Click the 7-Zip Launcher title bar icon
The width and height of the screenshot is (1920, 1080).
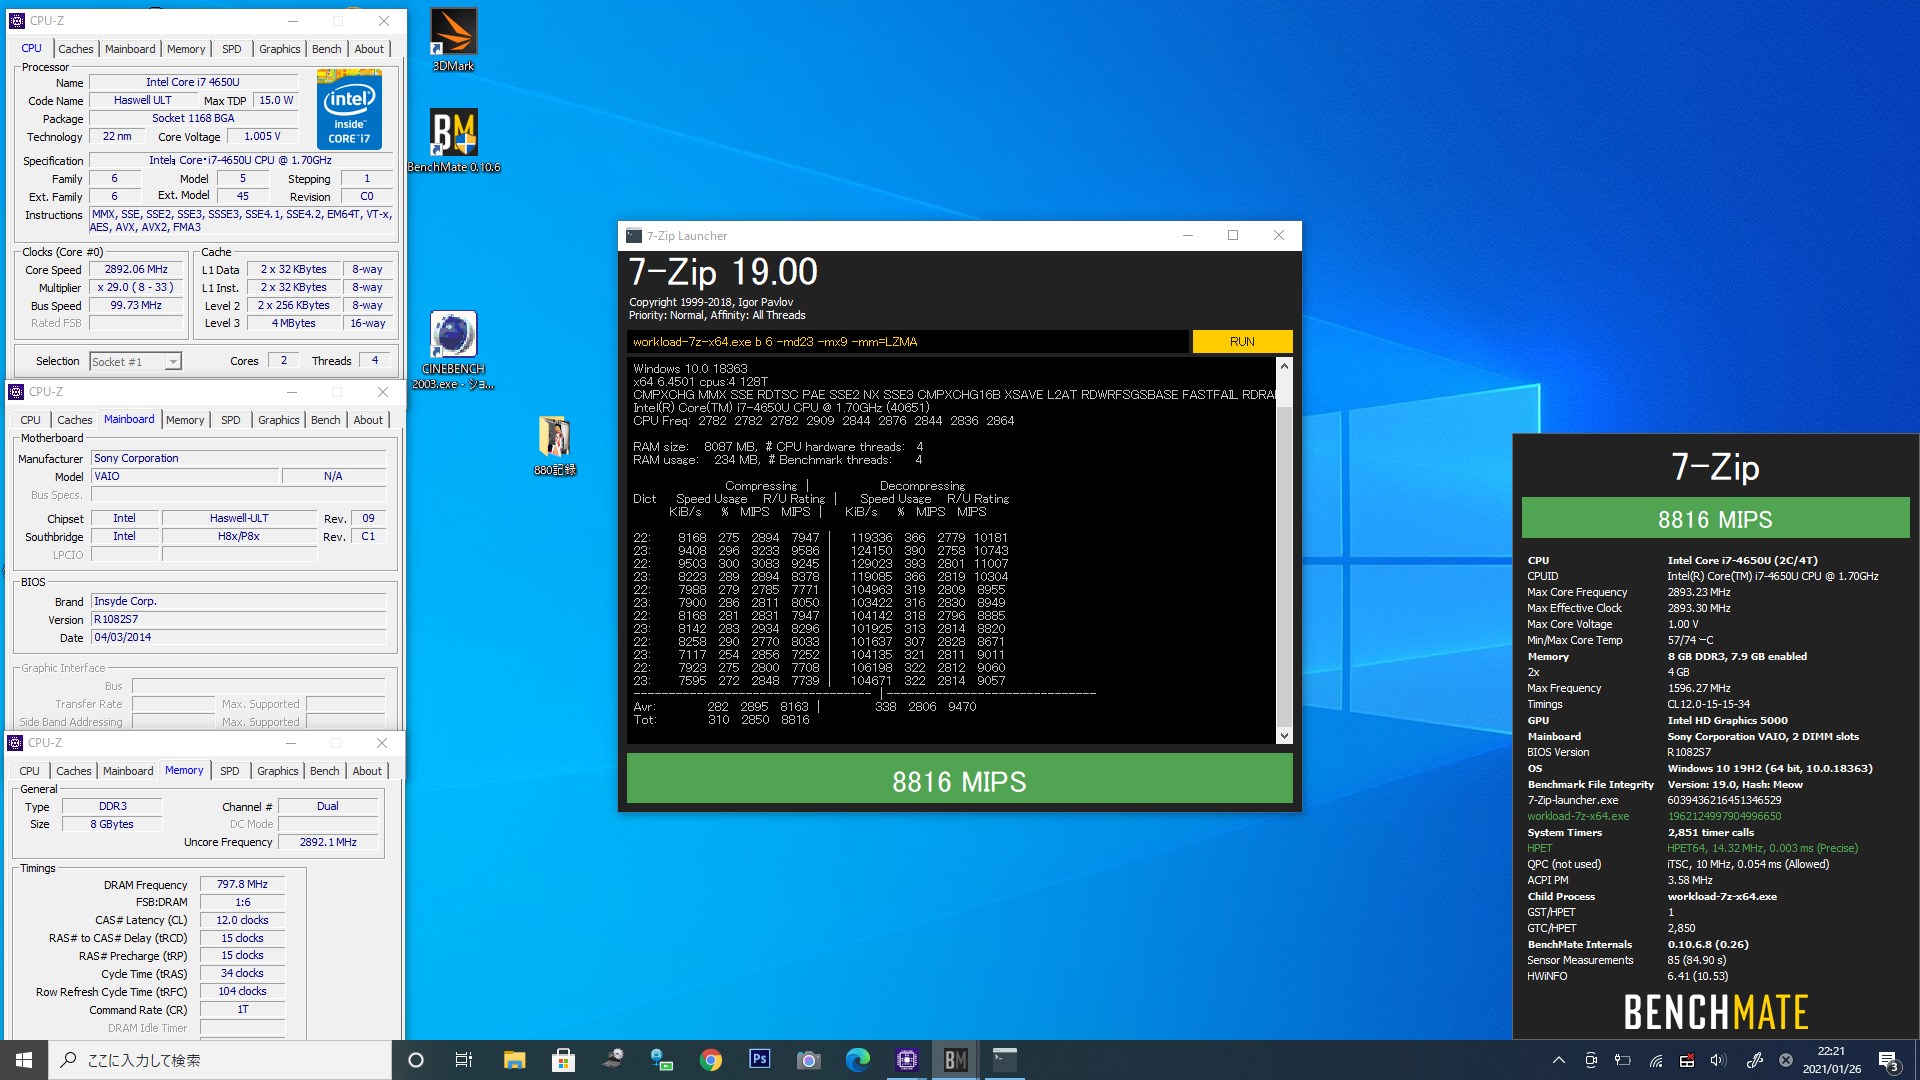point(634,236)
